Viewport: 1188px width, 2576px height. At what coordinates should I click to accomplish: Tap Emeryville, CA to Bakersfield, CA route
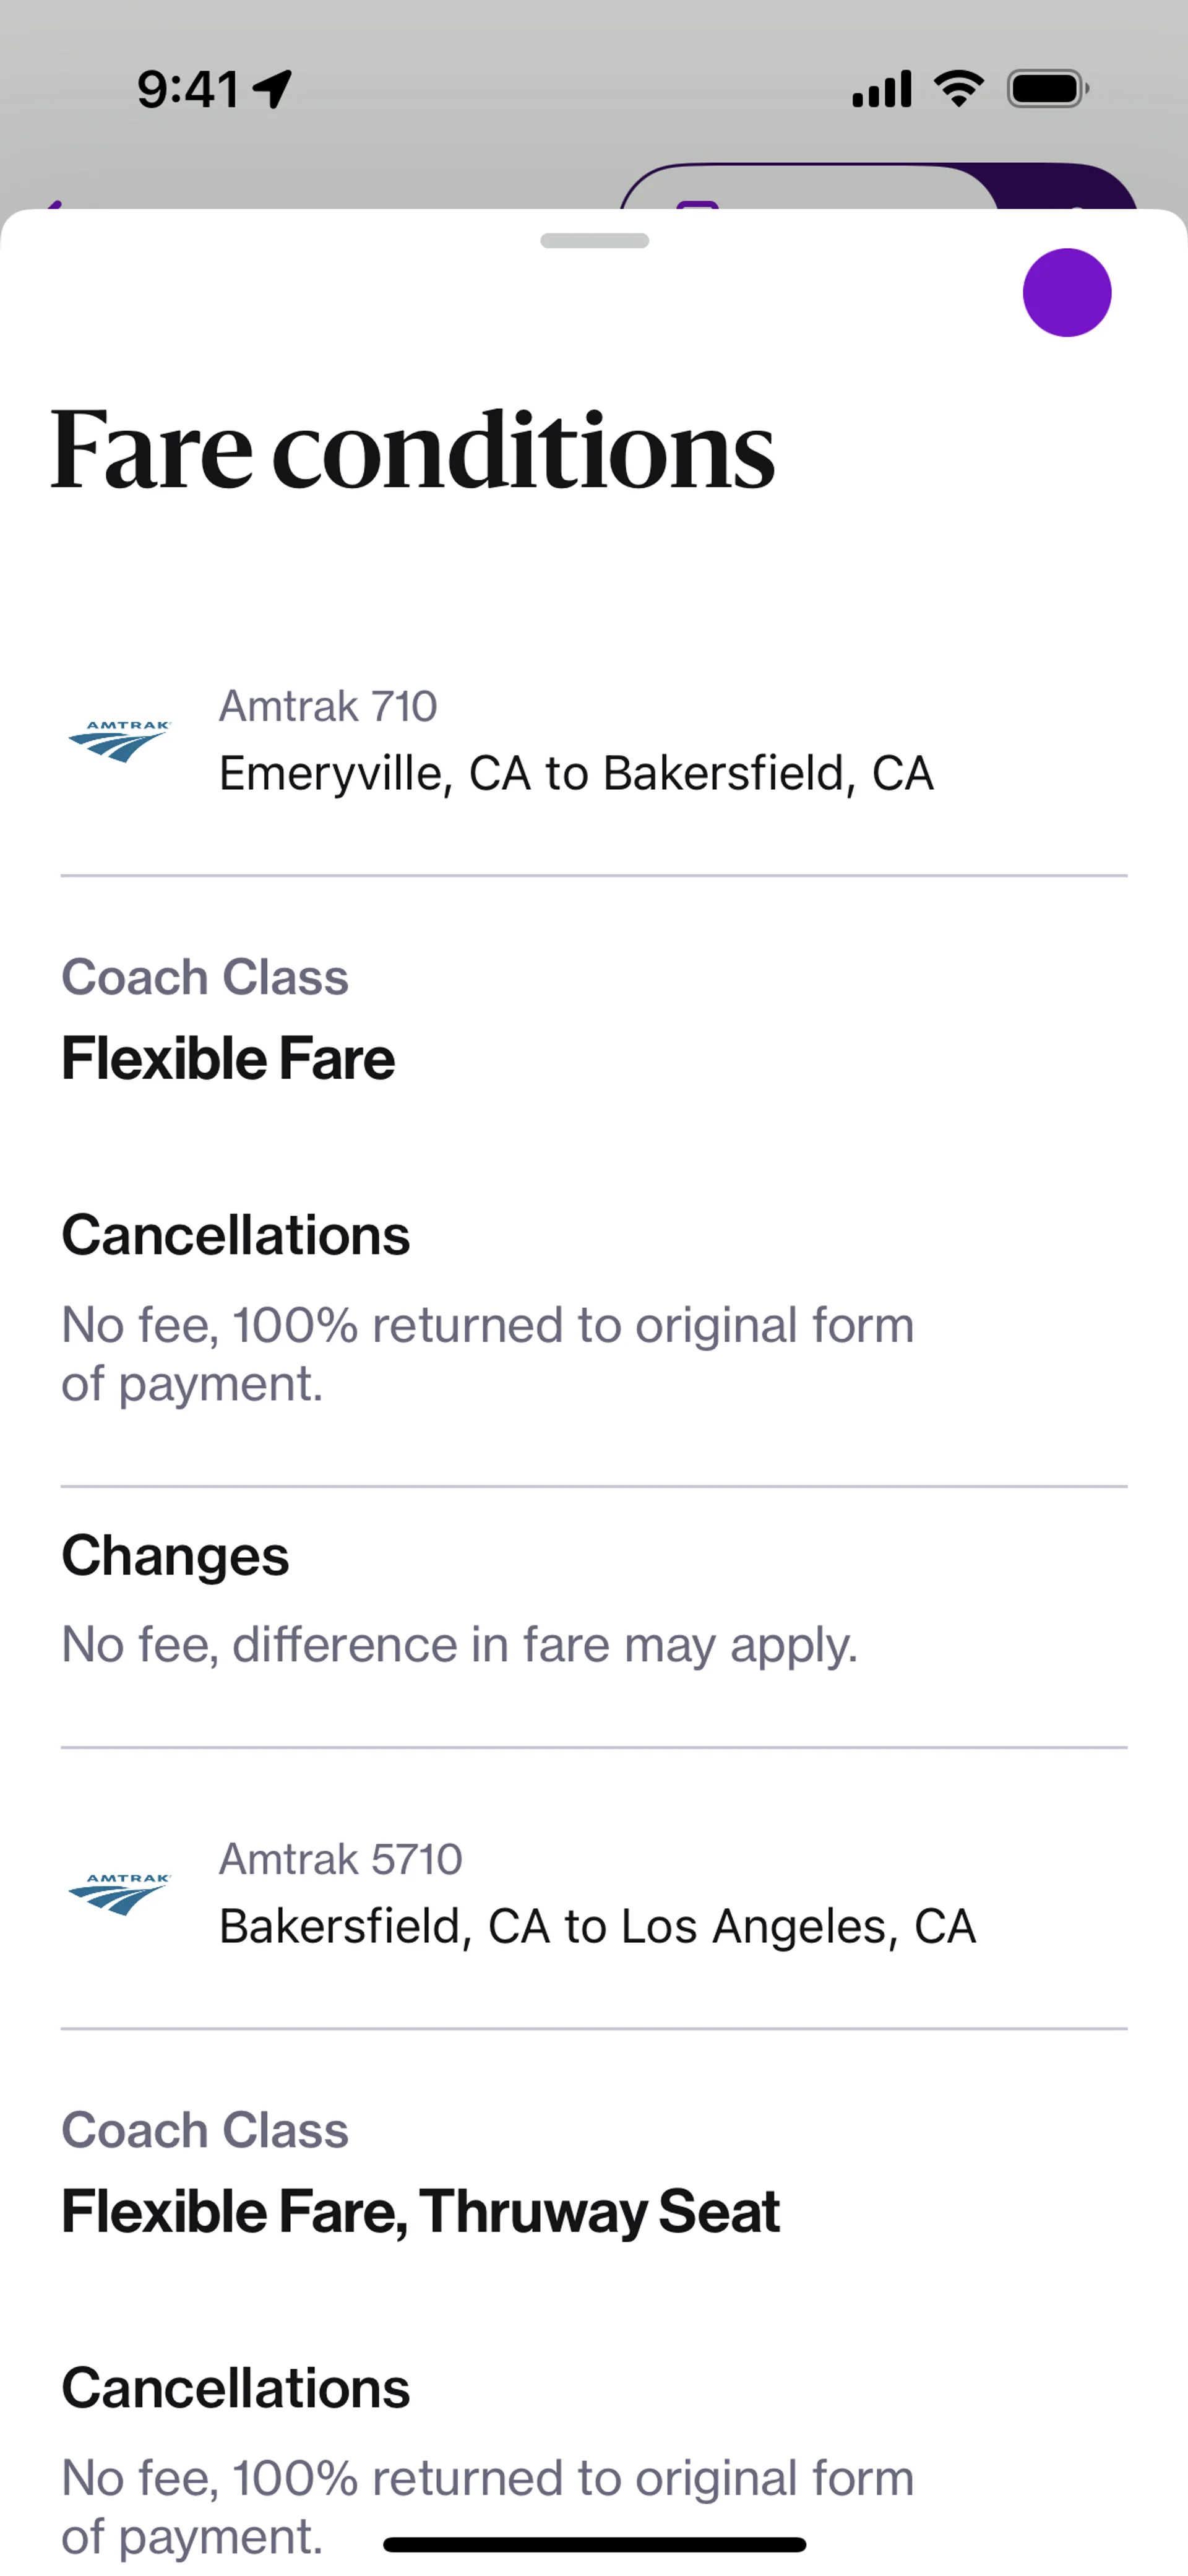(576, 773)
